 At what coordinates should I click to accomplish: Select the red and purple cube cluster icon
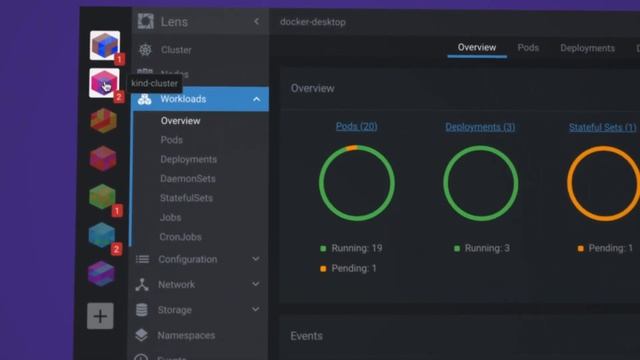(x=103, y=158)
